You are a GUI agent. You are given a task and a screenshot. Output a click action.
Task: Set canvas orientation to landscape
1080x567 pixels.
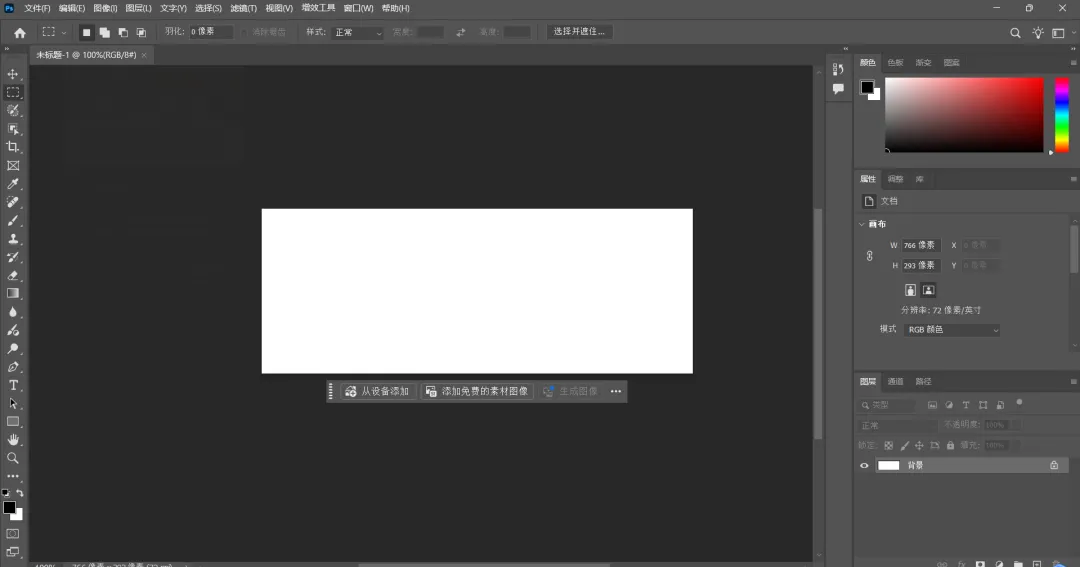click(x=928, y=290)
